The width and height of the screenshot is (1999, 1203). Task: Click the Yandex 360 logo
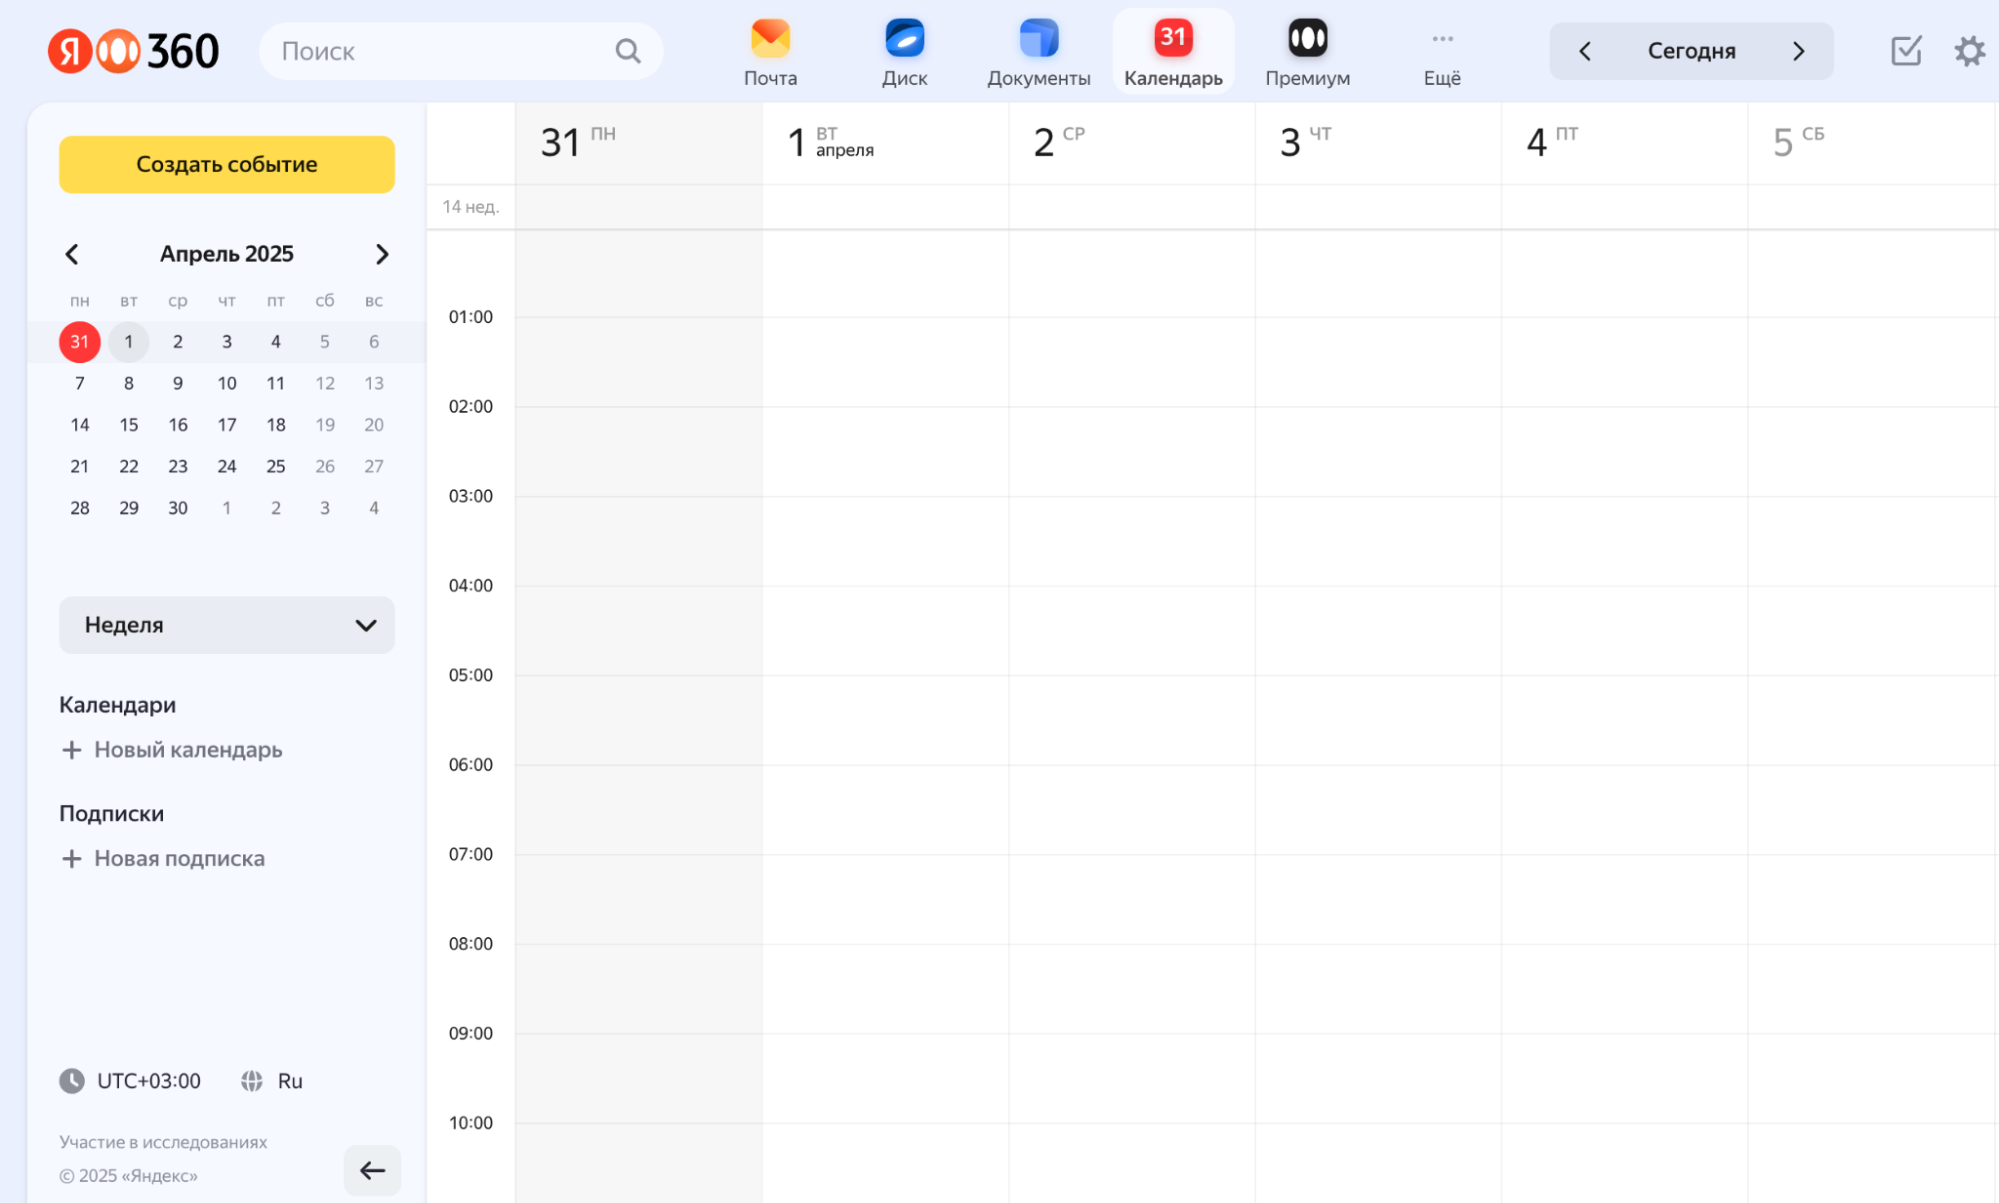click(133, 51)
